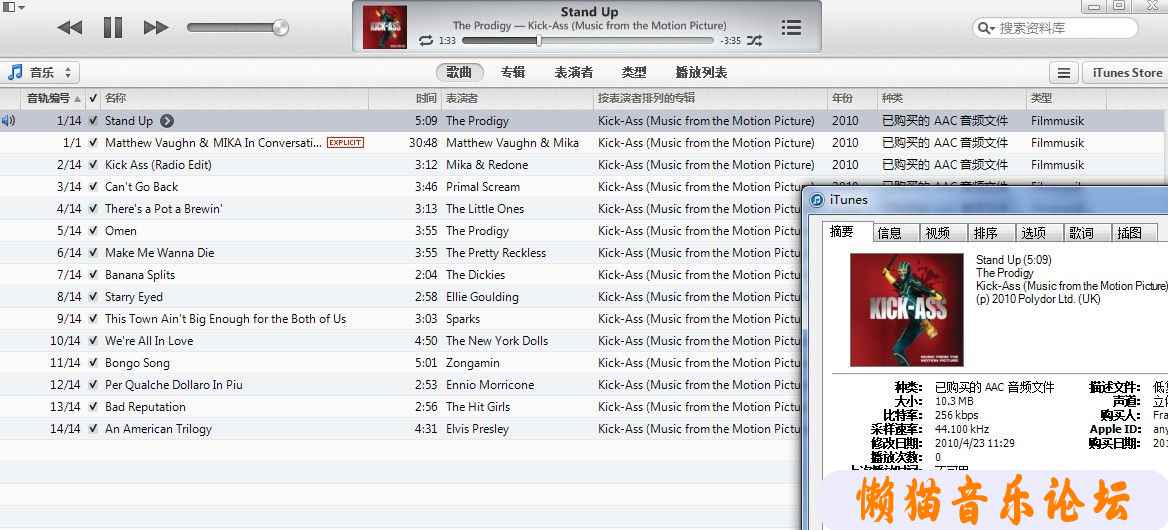The width and height of the screenshot is (1168, 530).
Task: Click artist Ennio Morricone in the list
Action: coord(490,385)
